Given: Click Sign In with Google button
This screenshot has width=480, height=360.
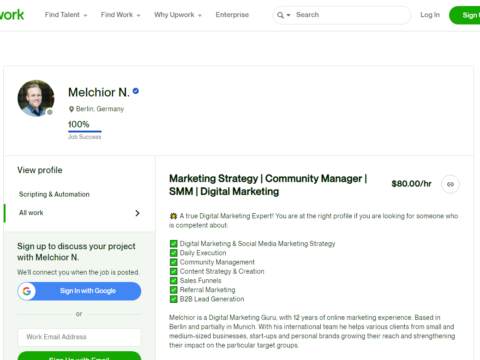Looking at the screenshot, I should click(x=79, y=291).
